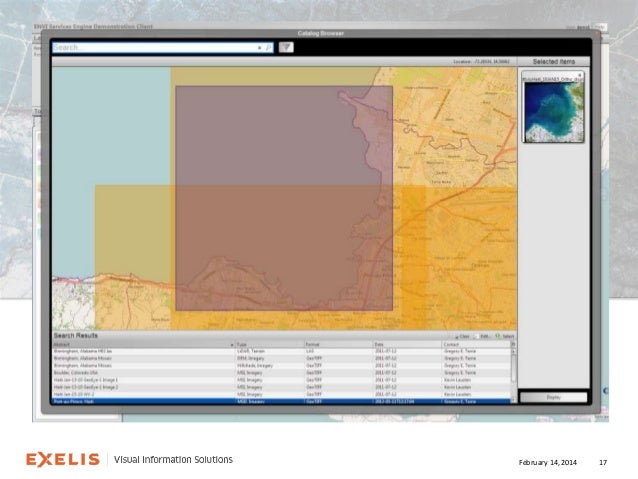Remove the selected item using its x icon
Screen dimensions: 638x479
click(580, 74)
